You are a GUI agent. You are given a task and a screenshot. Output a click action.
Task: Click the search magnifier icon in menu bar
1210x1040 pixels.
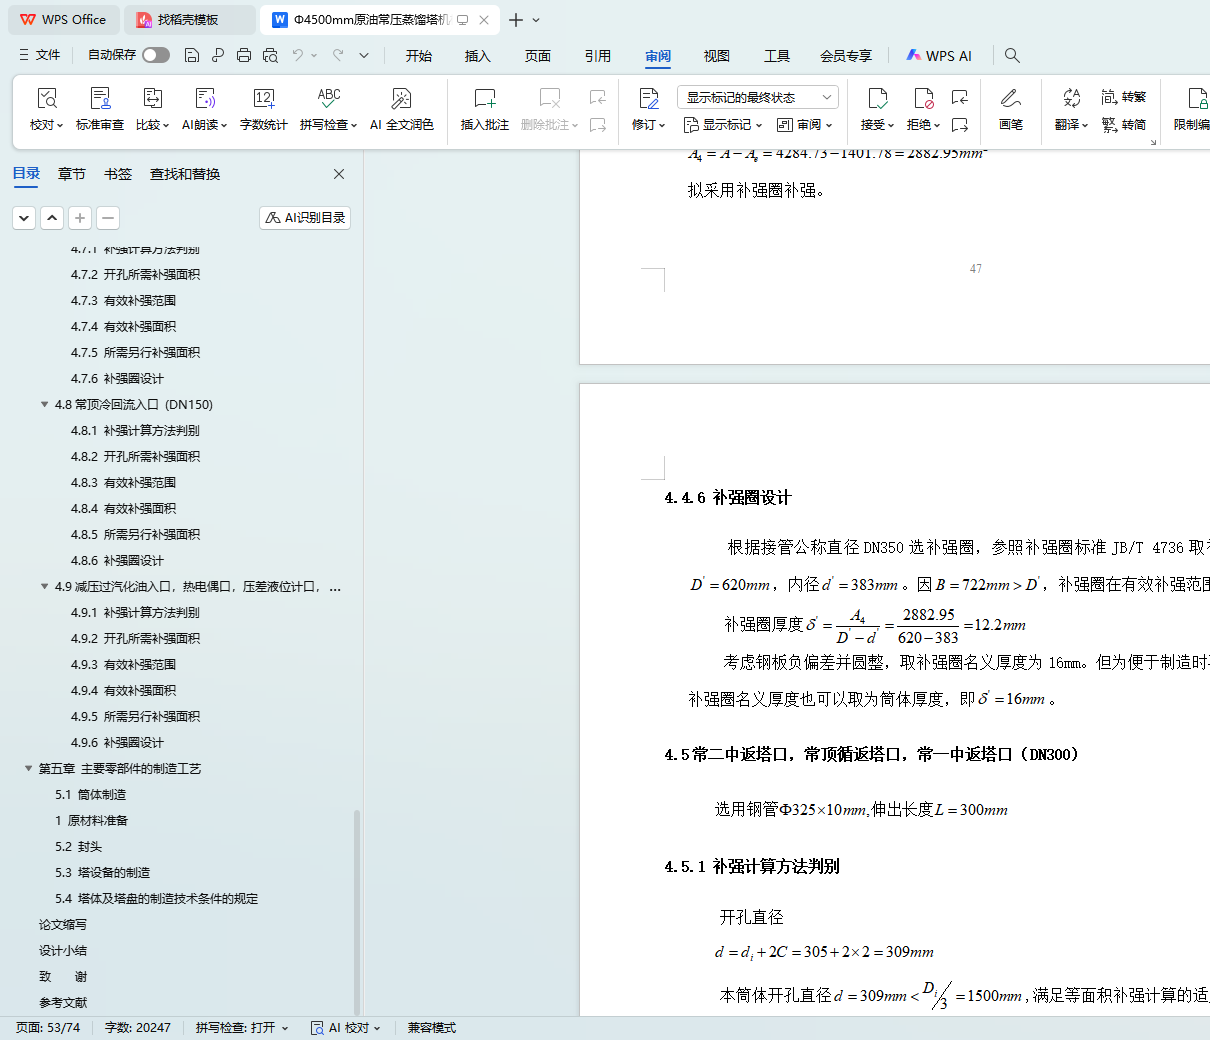coord(1012,56)
